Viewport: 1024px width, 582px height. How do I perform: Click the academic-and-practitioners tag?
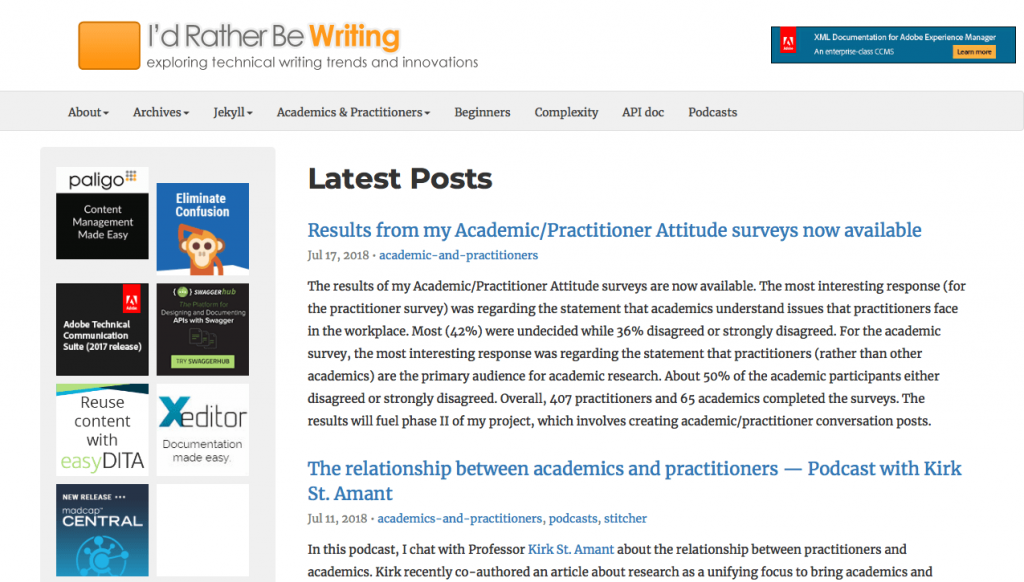[458, 255]
